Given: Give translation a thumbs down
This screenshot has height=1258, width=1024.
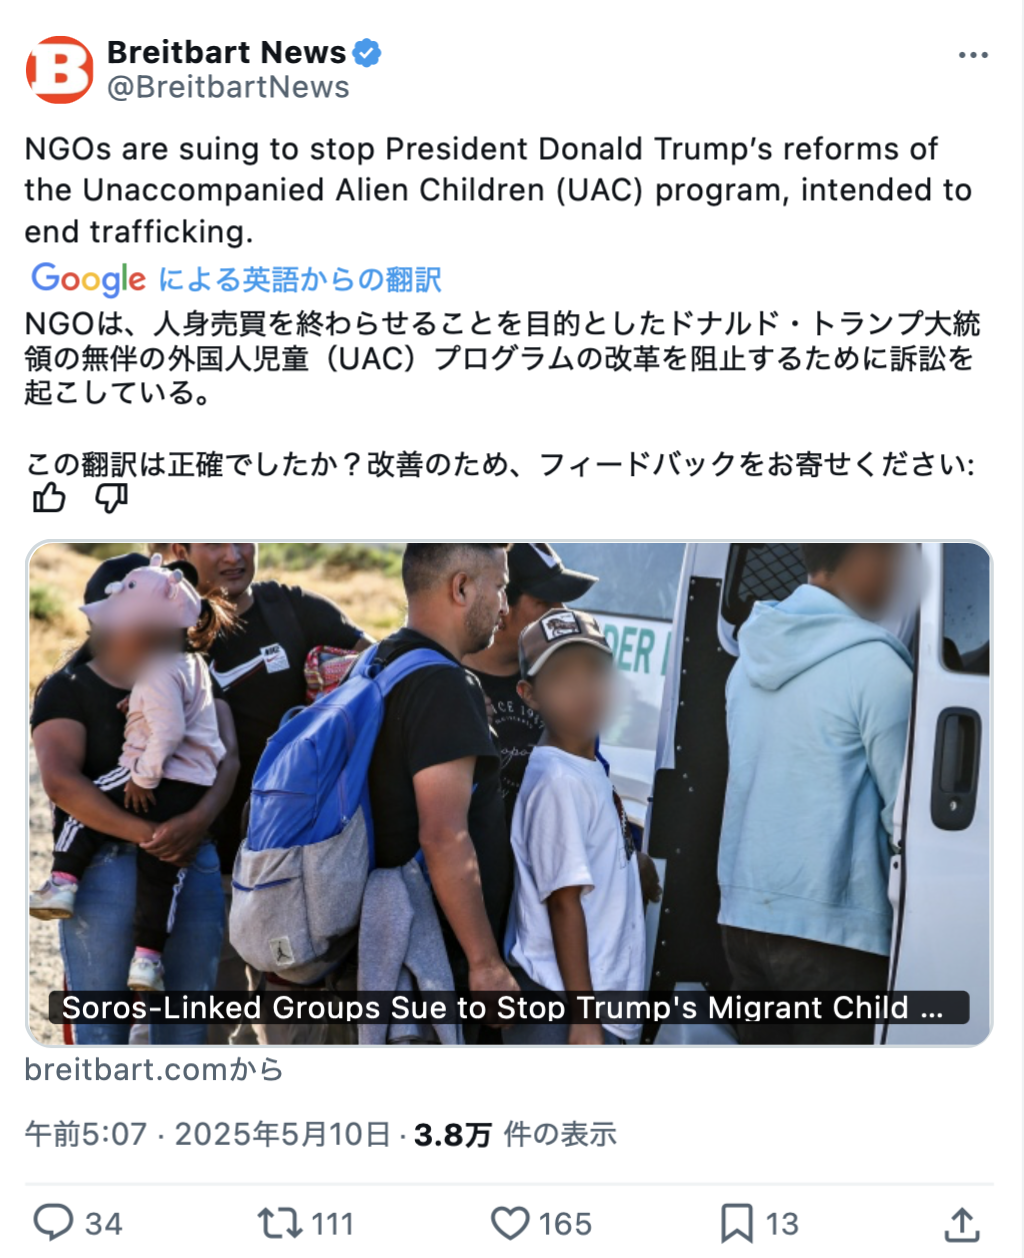Looking at the screenshot, I should [111, 497].
